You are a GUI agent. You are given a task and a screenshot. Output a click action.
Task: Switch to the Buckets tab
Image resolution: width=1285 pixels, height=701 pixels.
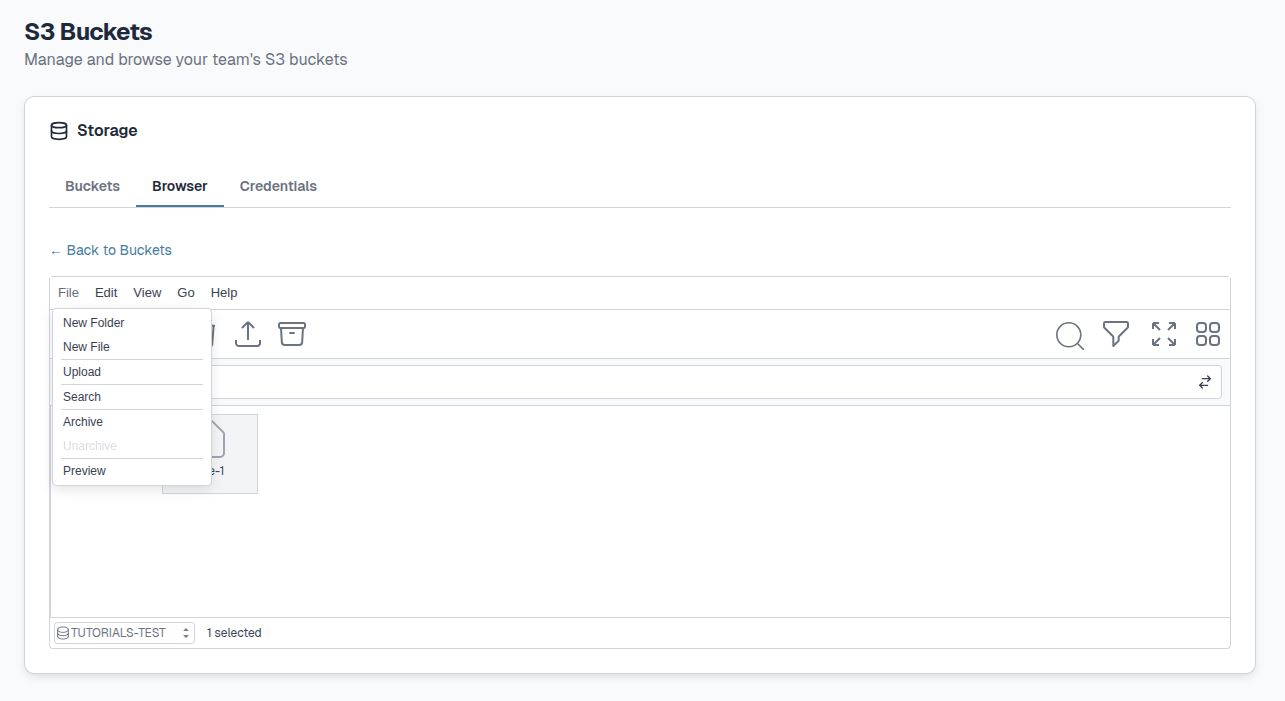click(92, 186)
